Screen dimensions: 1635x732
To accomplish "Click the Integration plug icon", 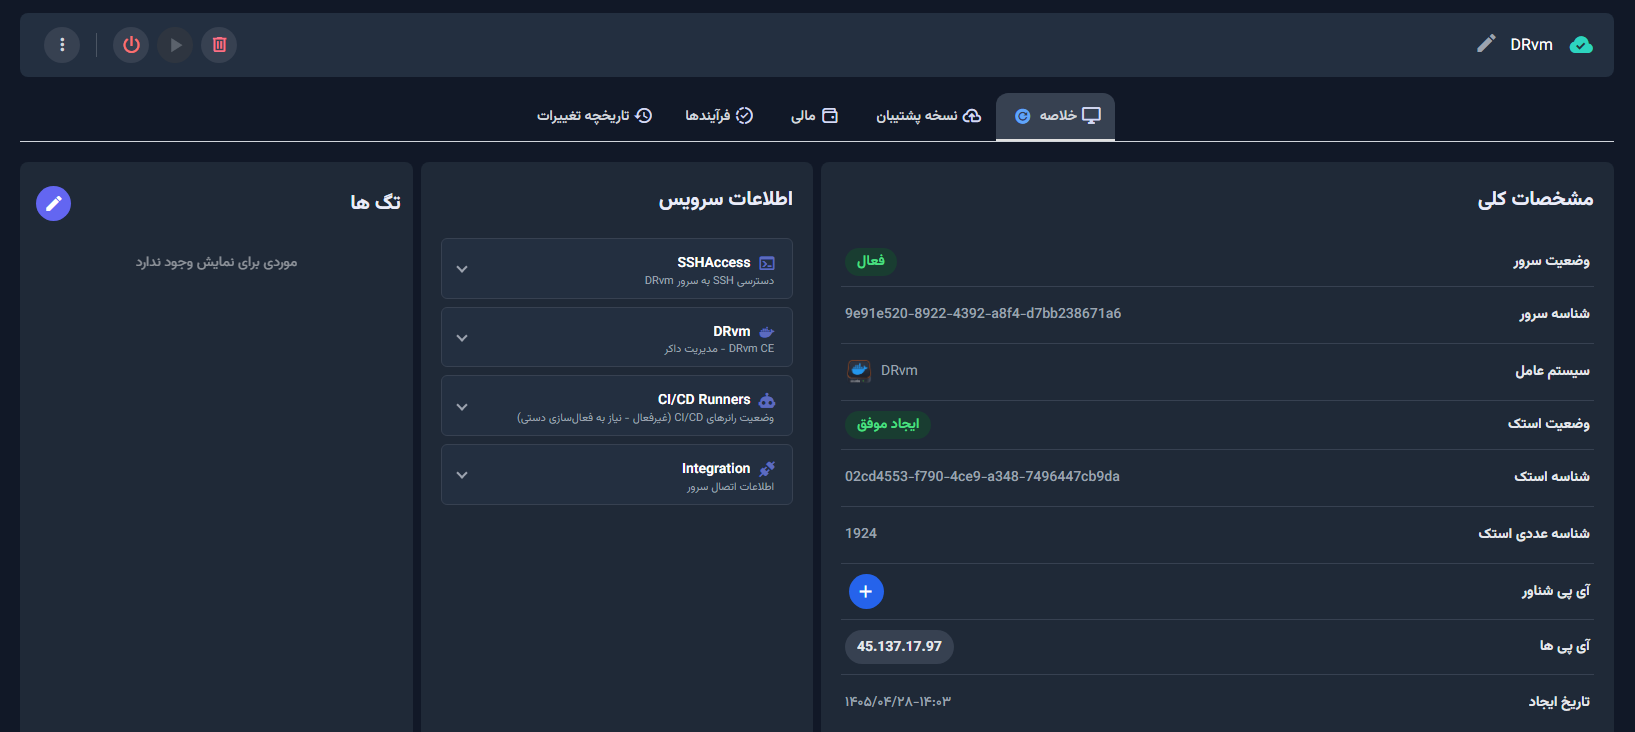I will pyautogui.click(x=767, y=469).
